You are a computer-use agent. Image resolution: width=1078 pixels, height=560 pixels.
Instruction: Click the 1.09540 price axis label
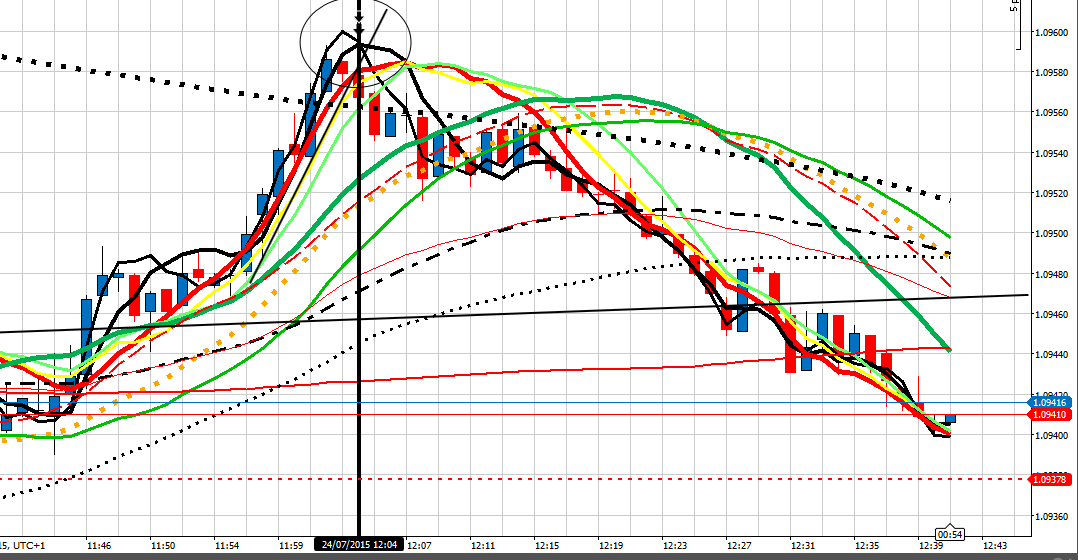[1051, 153]
